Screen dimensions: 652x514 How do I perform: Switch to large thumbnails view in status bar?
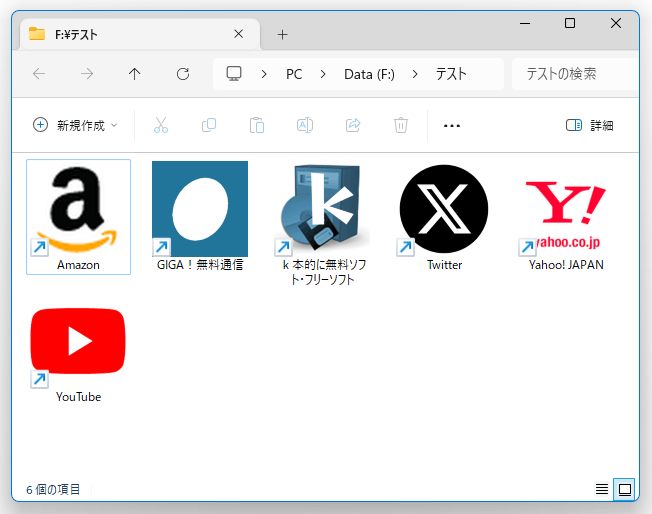click(625, 489)
